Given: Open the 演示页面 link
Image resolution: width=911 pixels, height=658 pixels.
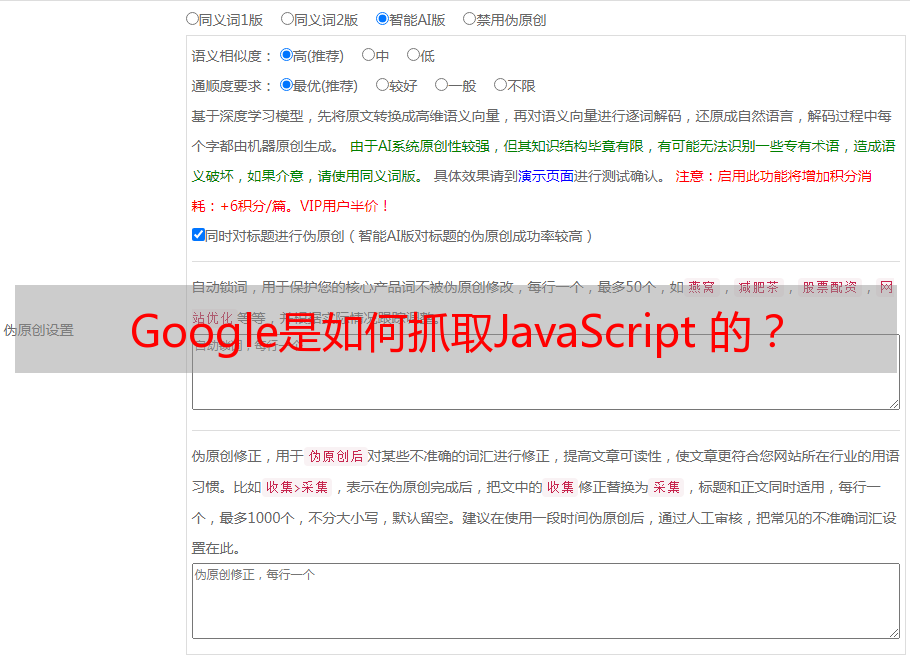Looking at the screenshot, I should point(545,176).
